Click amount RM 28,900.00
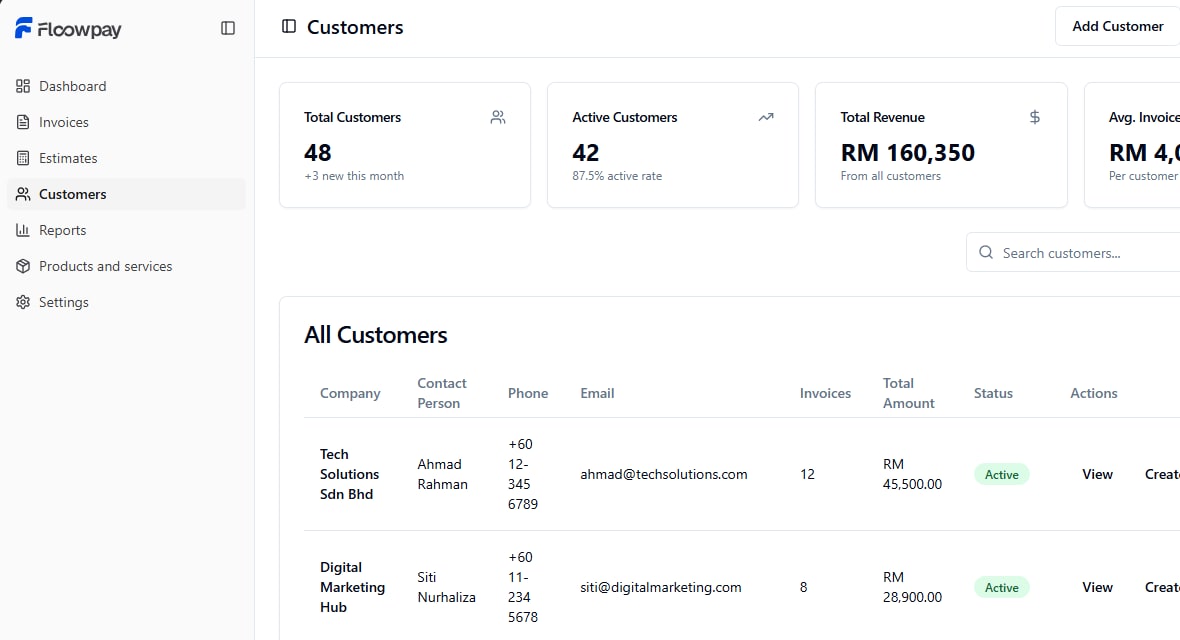This screenshot has width=1180, height=640. pos(912,587)
